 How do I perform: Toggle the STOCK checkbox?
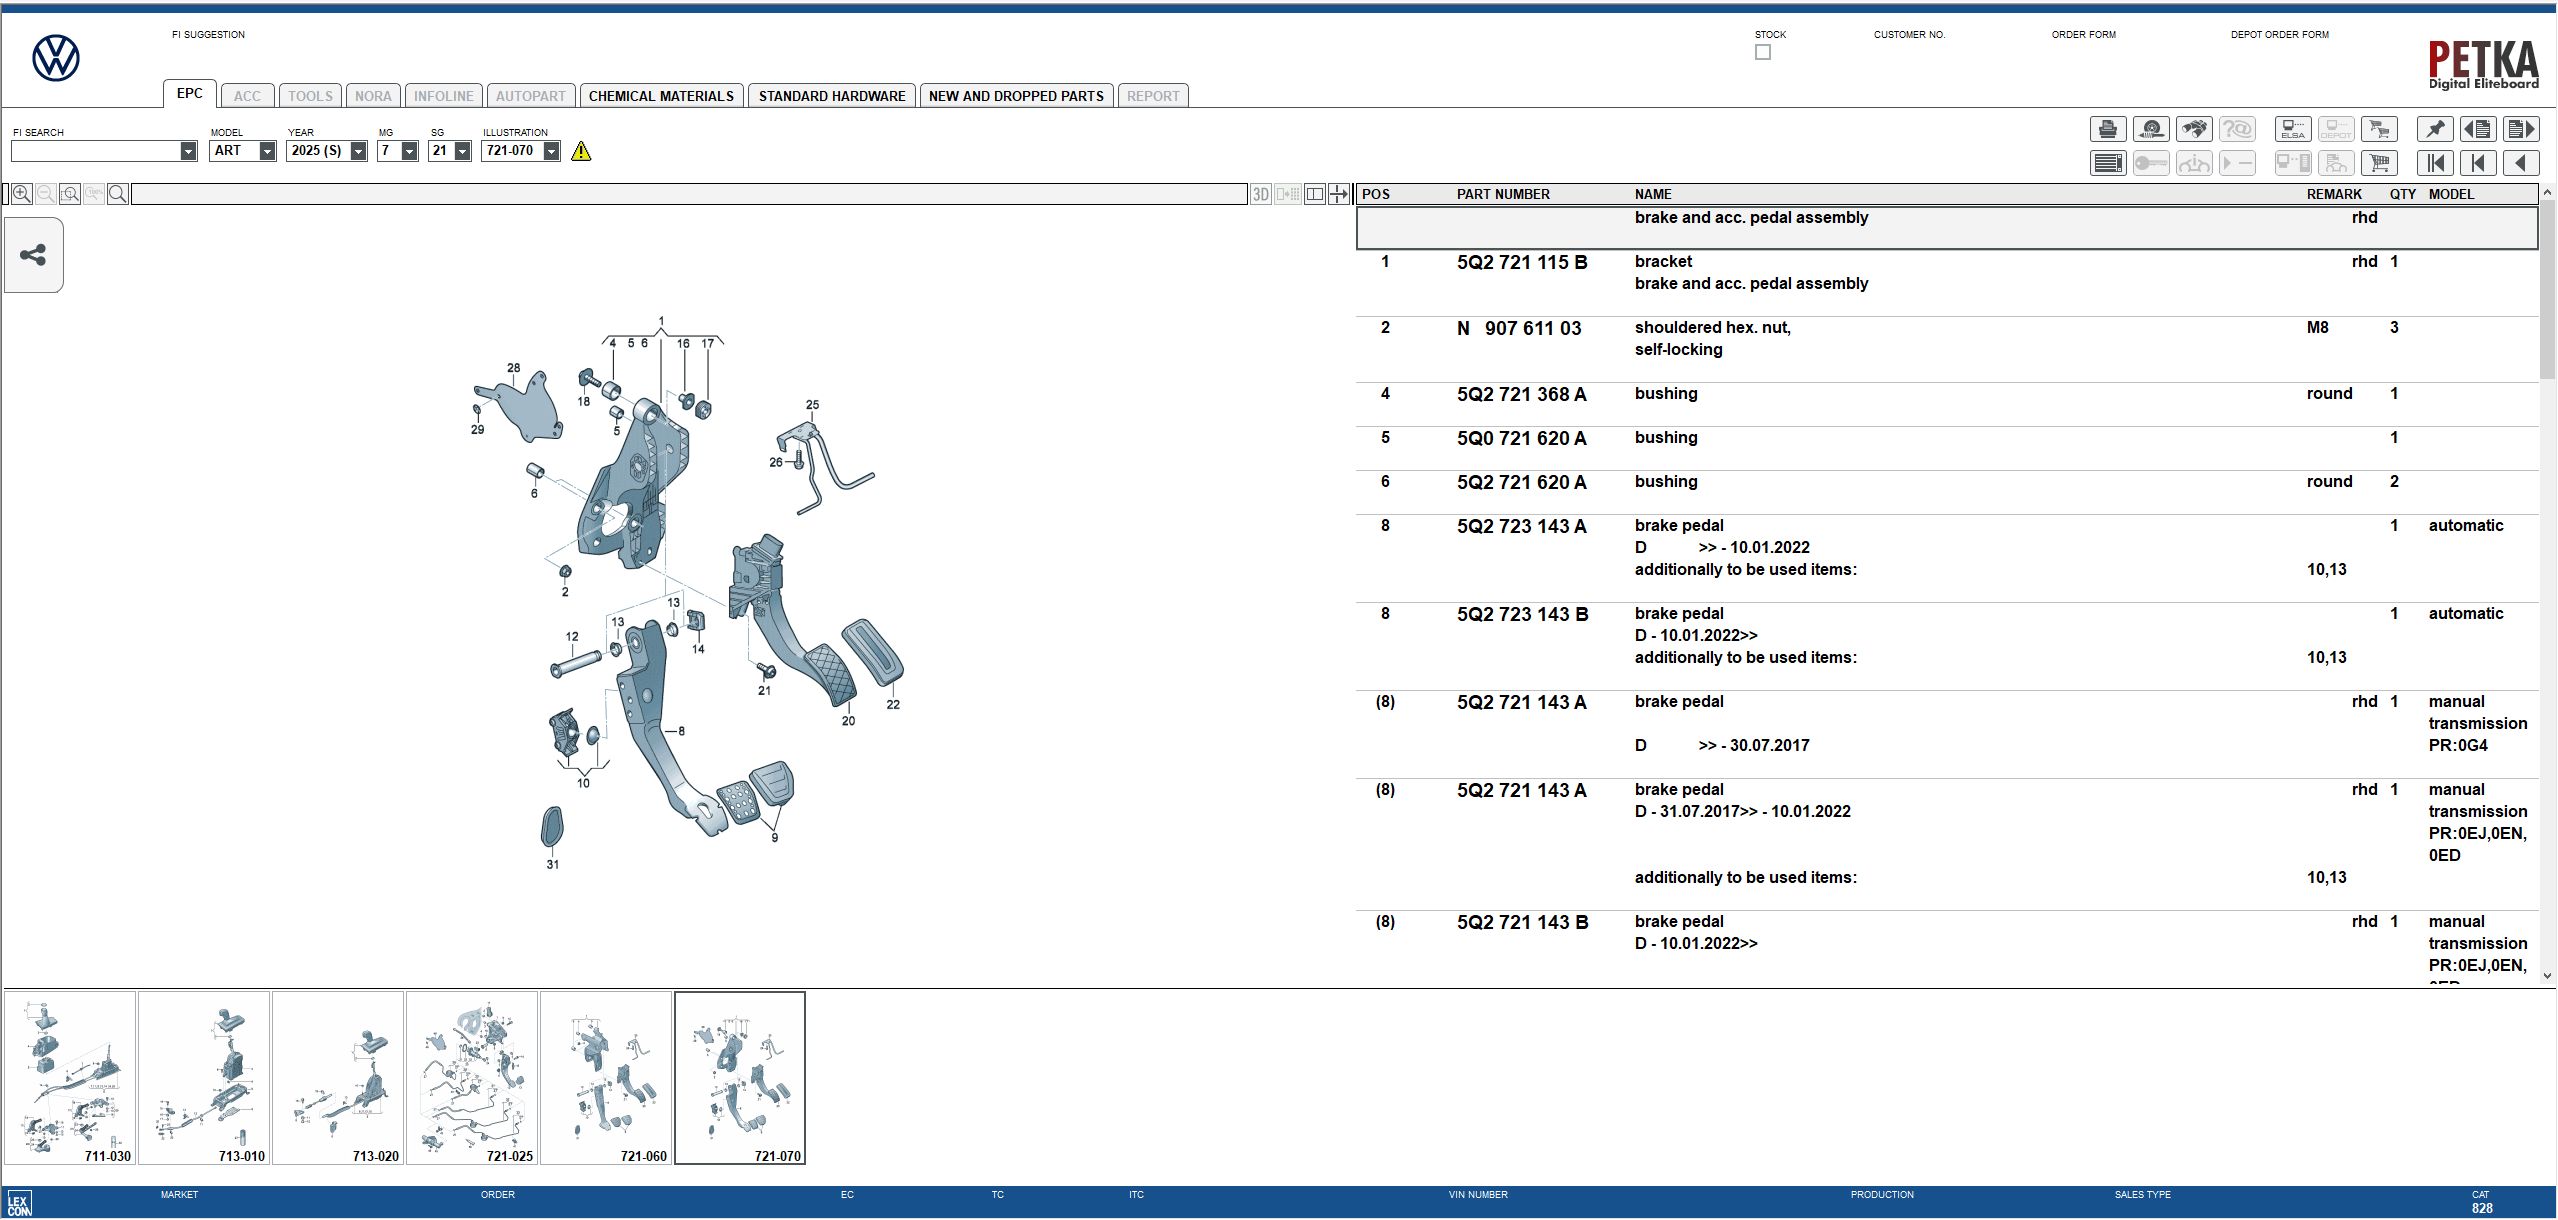click(1763, 52)
